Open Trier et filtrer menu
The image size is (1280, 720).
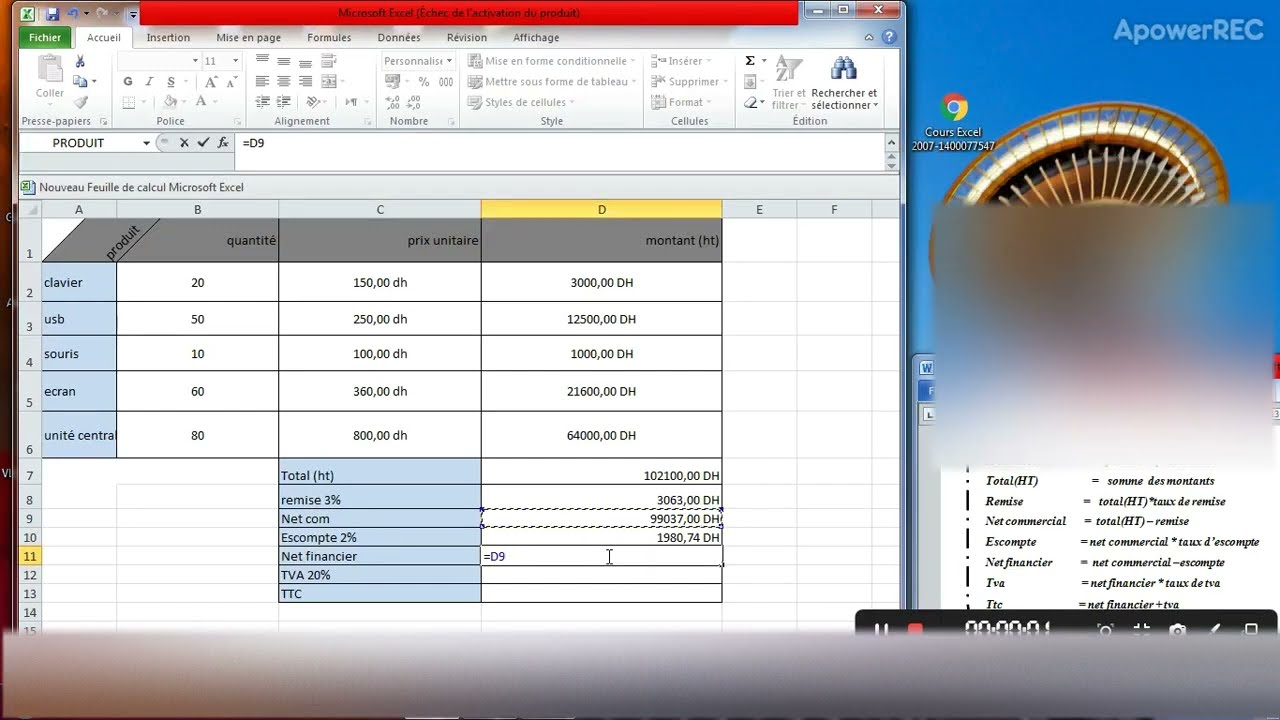click(789, 82)
